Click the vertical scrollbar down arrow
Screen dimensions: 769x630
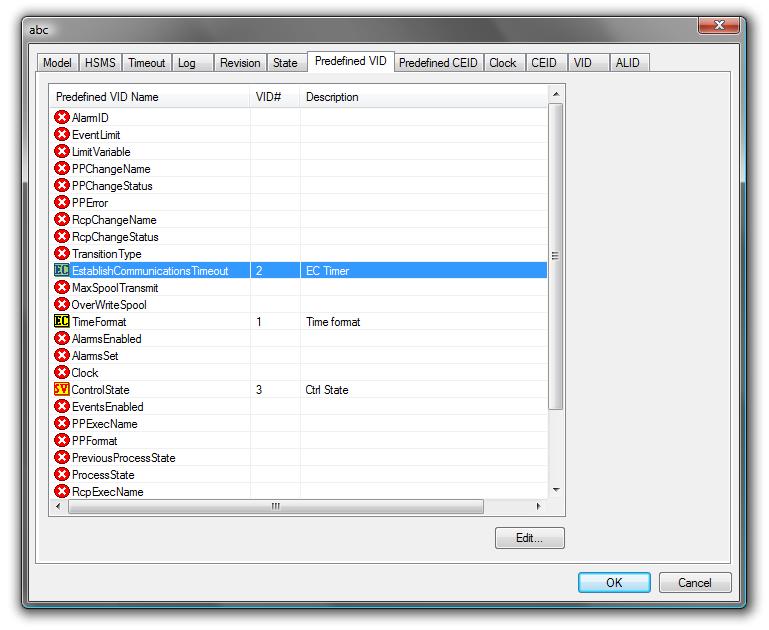click(x=556, y=491)
